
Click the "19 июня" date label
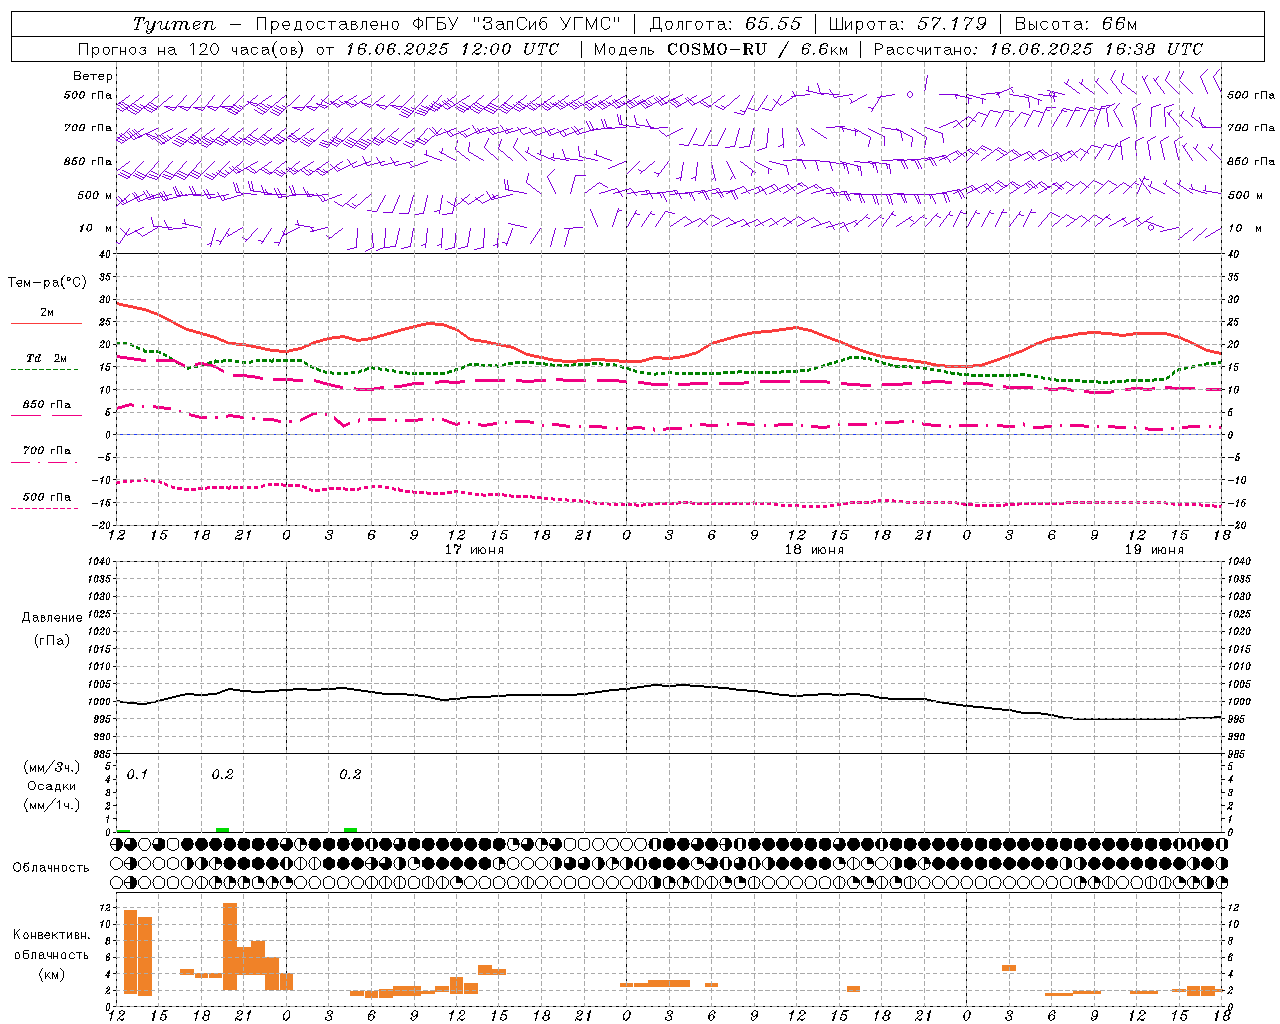point(1154,550)
